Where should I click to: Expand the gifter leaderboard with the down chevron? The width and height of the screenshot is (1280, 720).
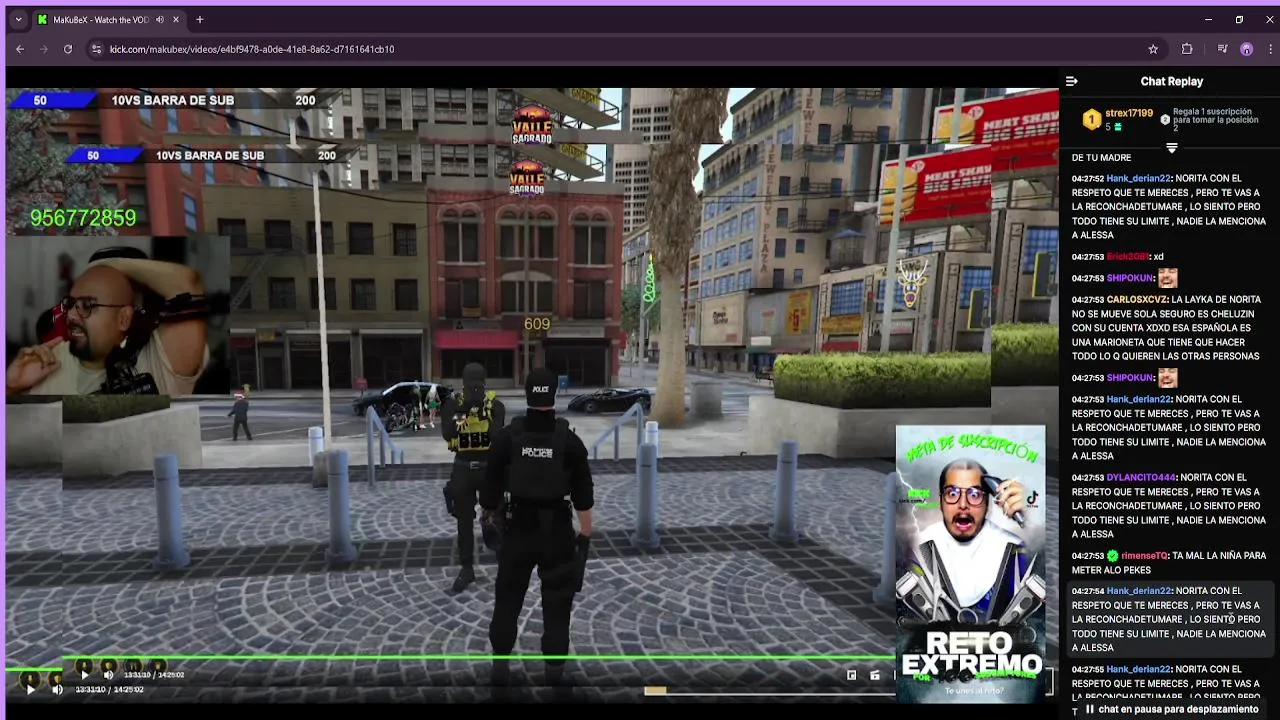[x=1171, y=147]
